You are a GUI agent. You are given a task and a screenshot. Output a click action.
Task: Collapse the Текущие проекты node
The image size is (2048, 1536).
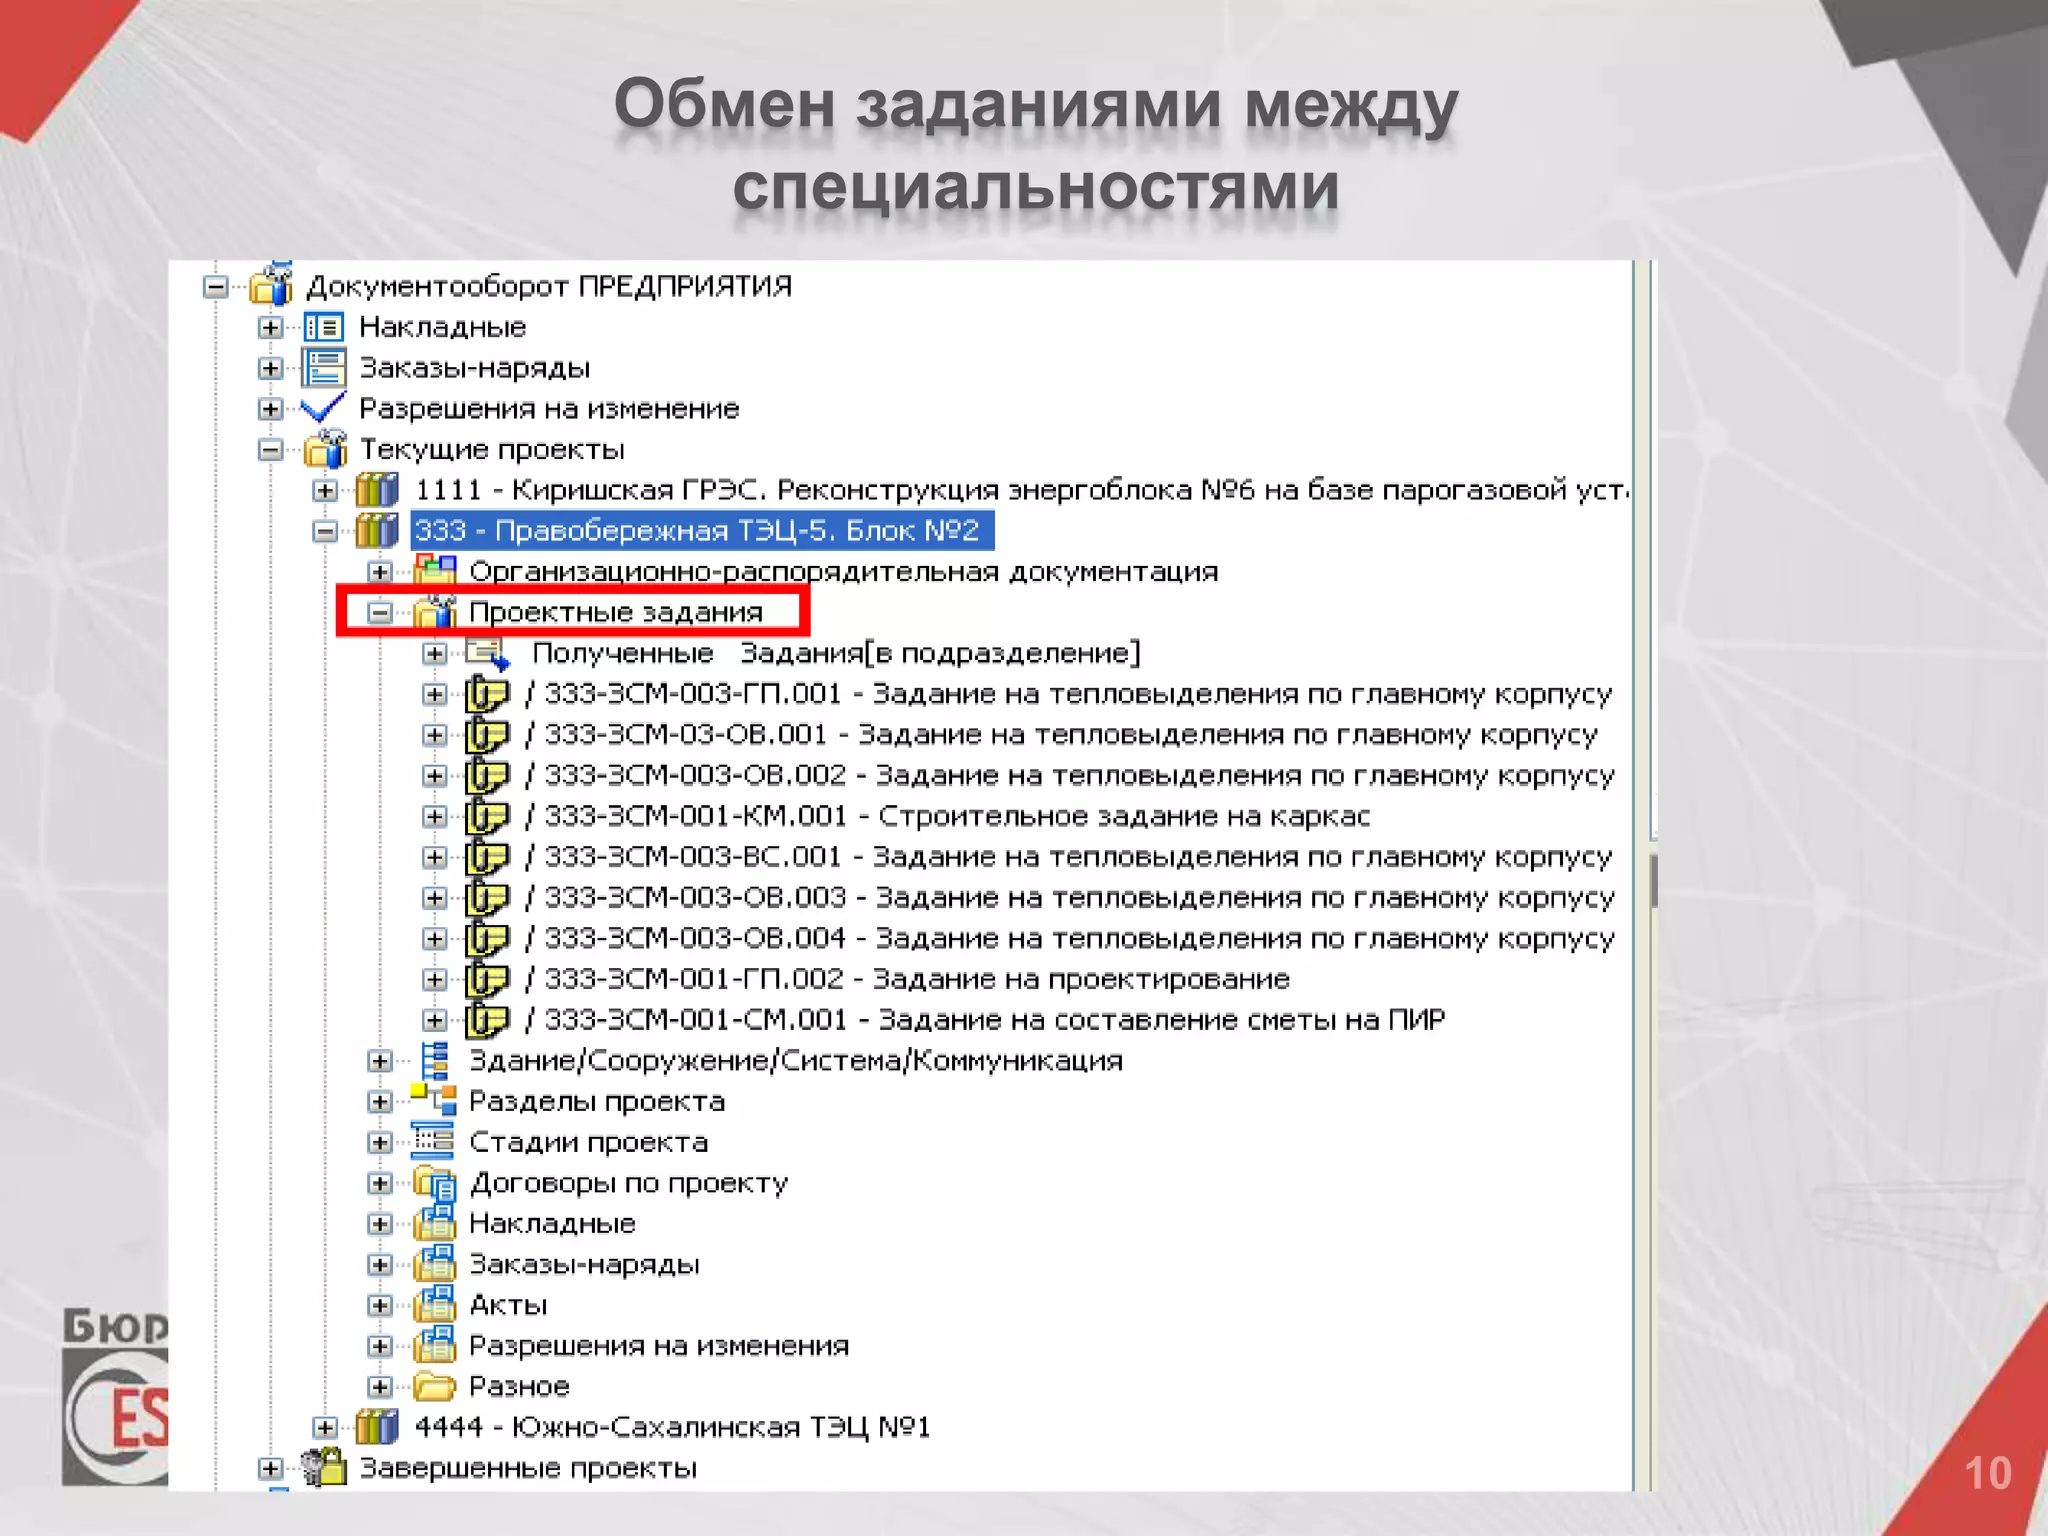coord(270,450)
